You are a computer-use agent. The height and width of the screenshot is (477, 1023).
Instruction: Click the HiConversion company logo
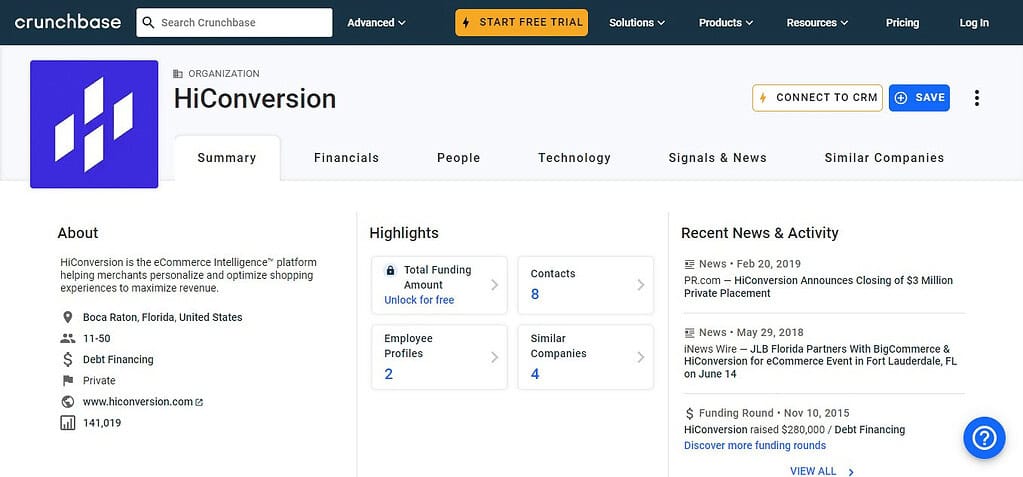(94, 124)
